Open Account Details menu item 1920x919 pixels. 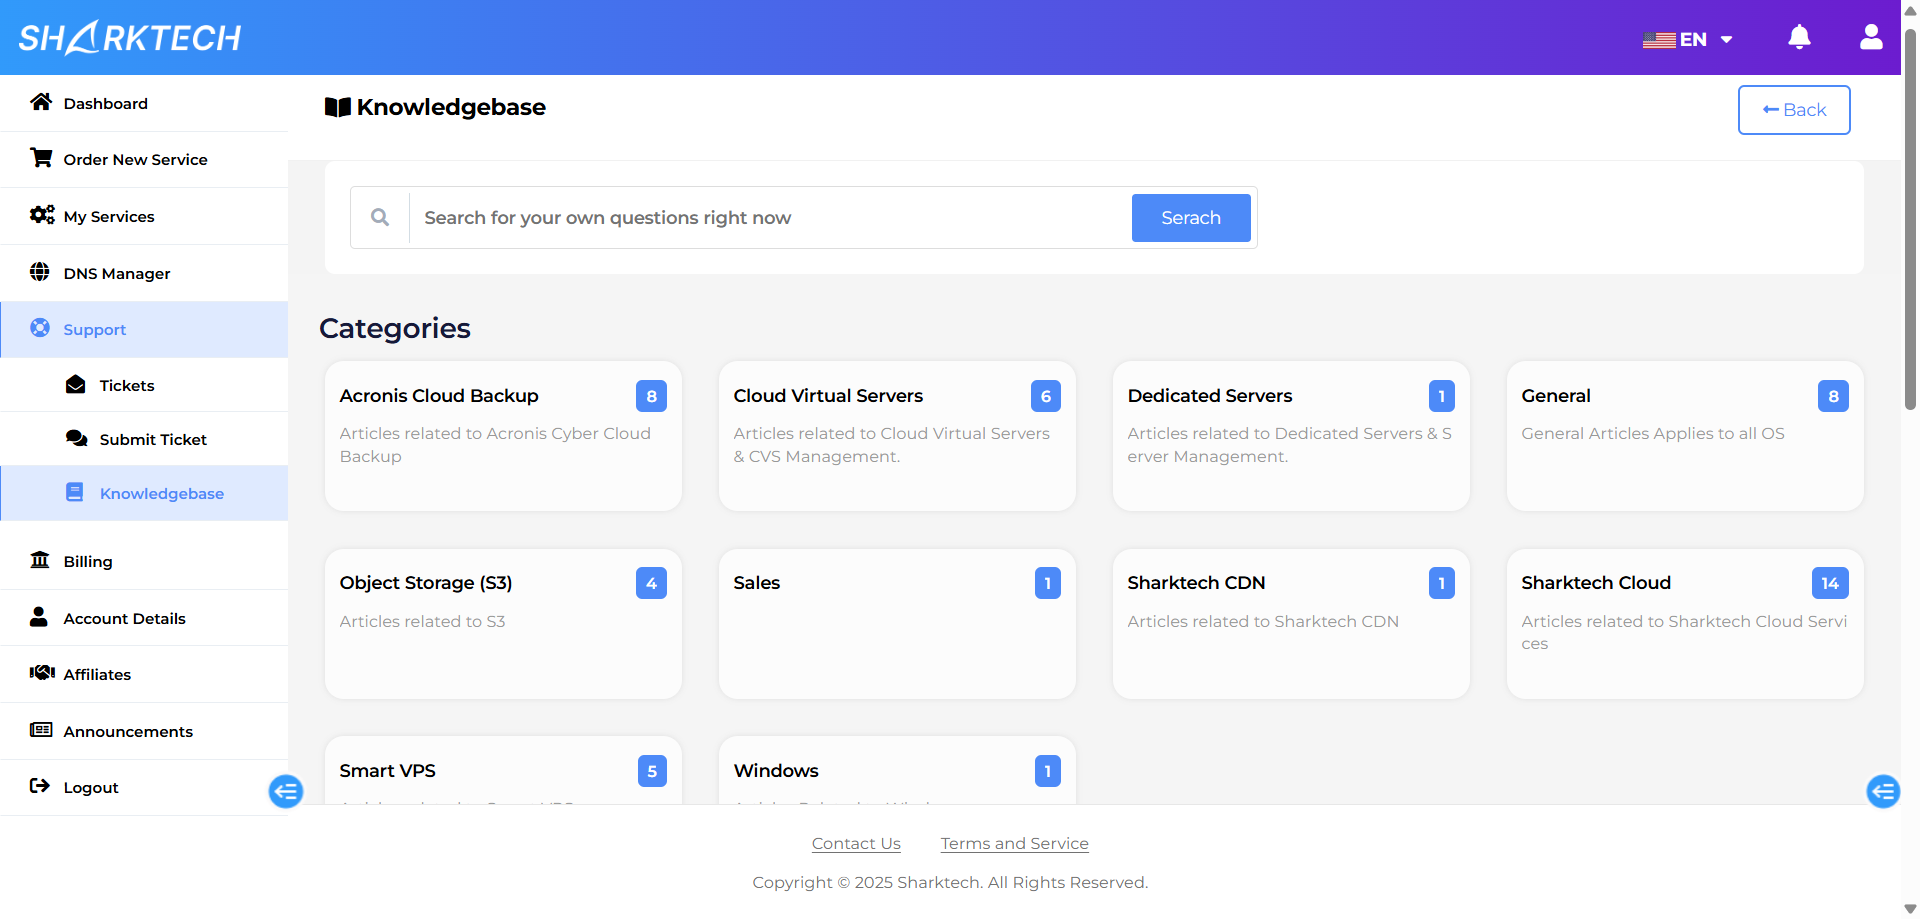coord(144,618)
